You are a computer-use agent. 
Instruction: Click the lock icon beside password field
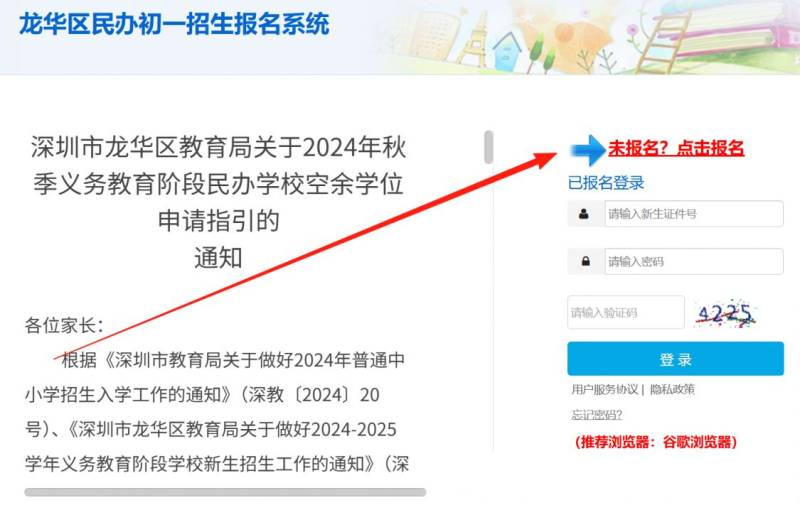point(586,261)
